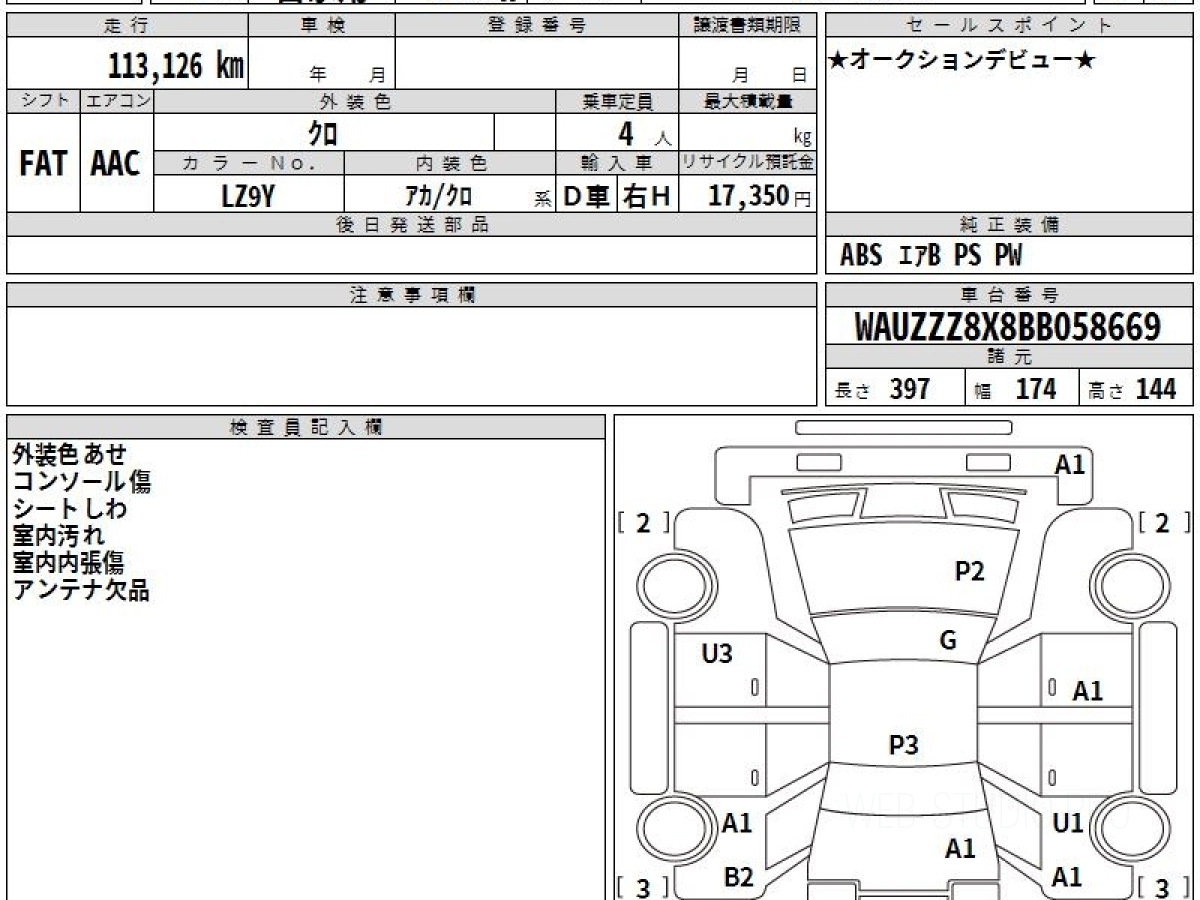Image resolution: width=1200 pixels, height=900 pixels.
Task: Click the 輸入車 header
Action: 617,163
